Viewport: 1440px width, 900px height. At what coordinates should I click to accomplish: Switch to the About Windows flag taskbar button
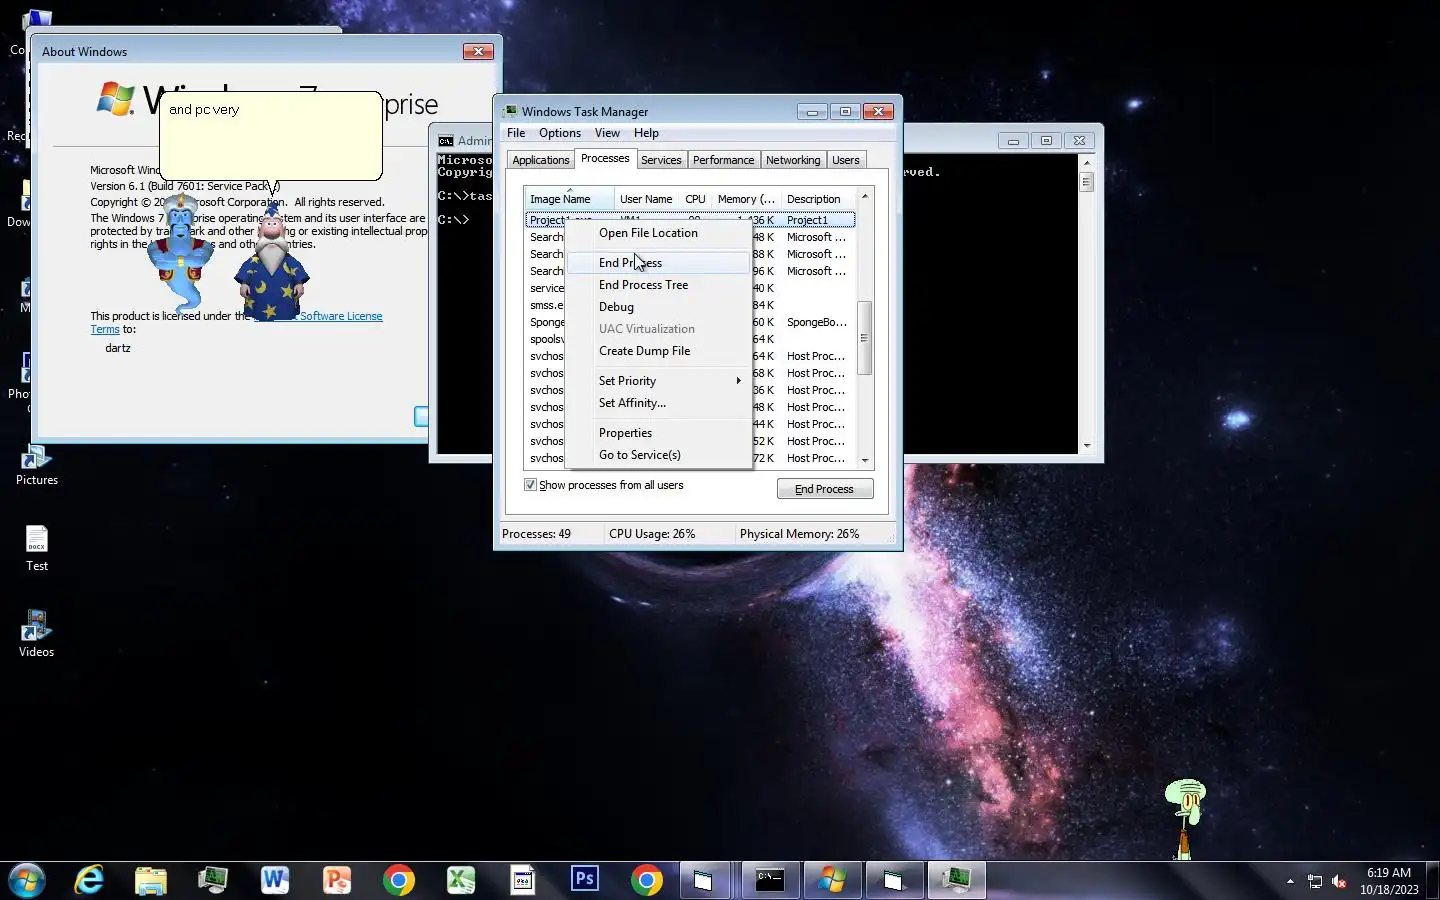832,880
